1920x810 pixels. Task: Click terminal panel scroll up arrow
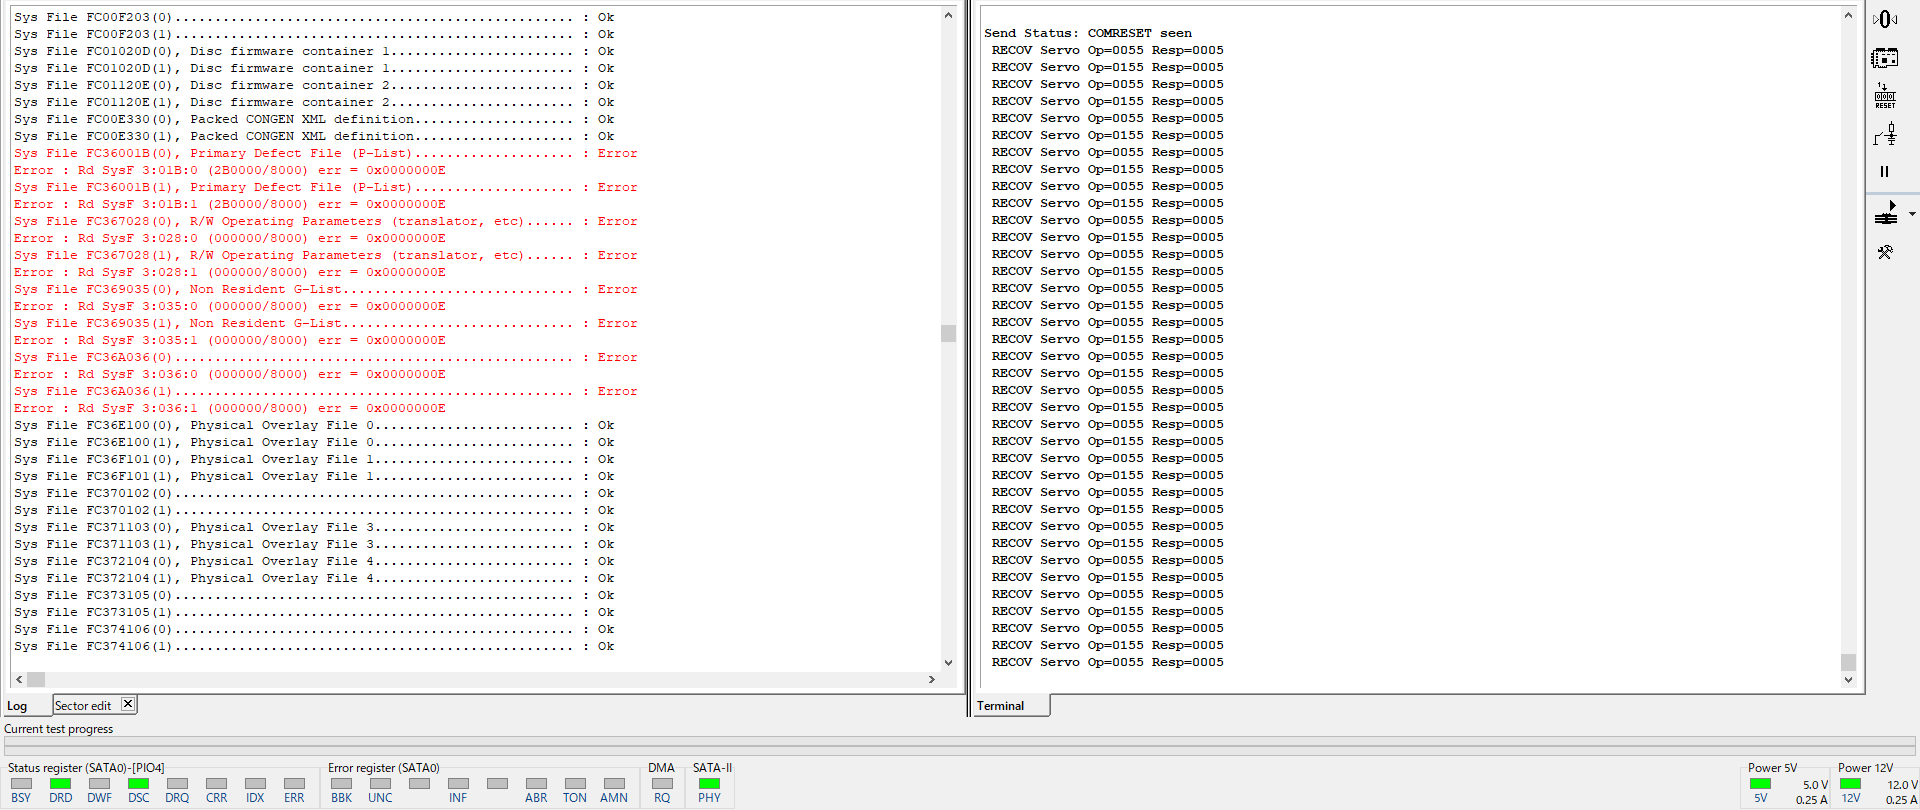pyautogui.click(x=1848, y=16)
